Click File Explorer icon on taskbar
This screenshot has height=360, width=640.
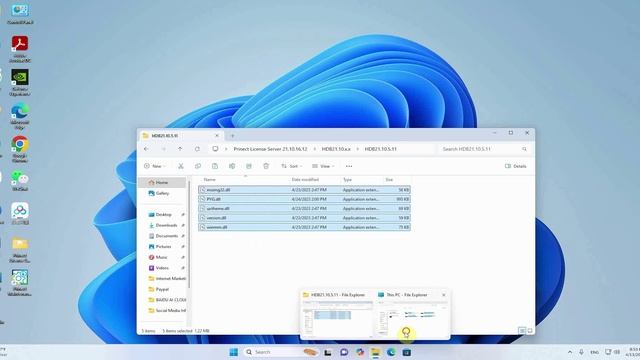375,352
